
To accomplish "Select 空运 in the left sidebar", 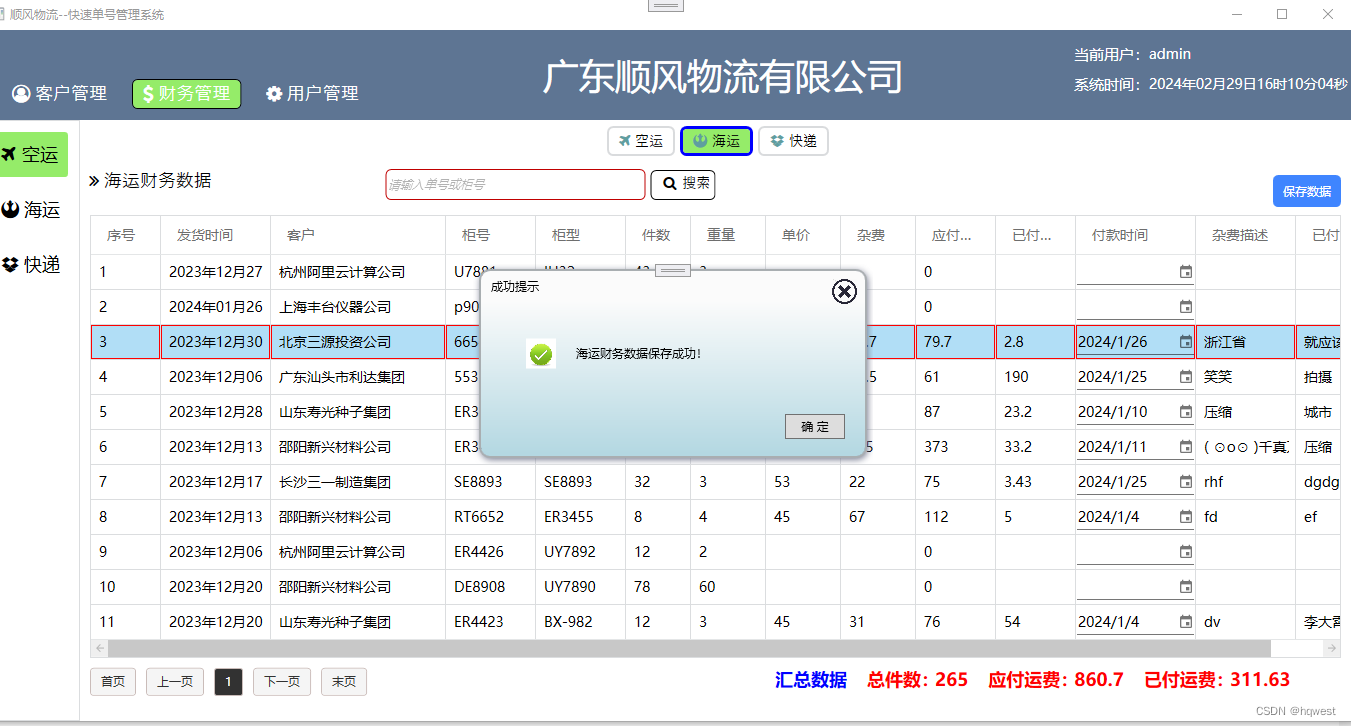I will (x=34, y=155).
